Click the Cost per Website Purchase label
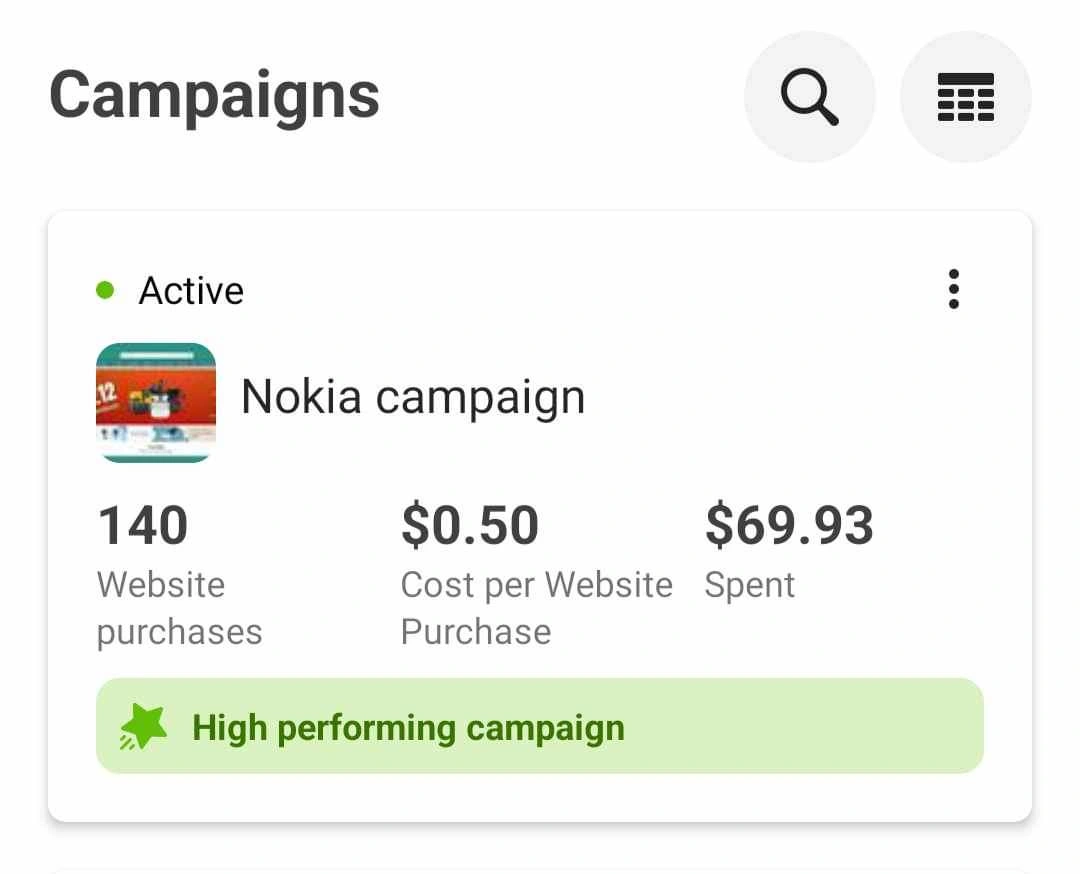The height and width of the screenshot is (874, 1080). pyautogui.click(x=536, y=608)
